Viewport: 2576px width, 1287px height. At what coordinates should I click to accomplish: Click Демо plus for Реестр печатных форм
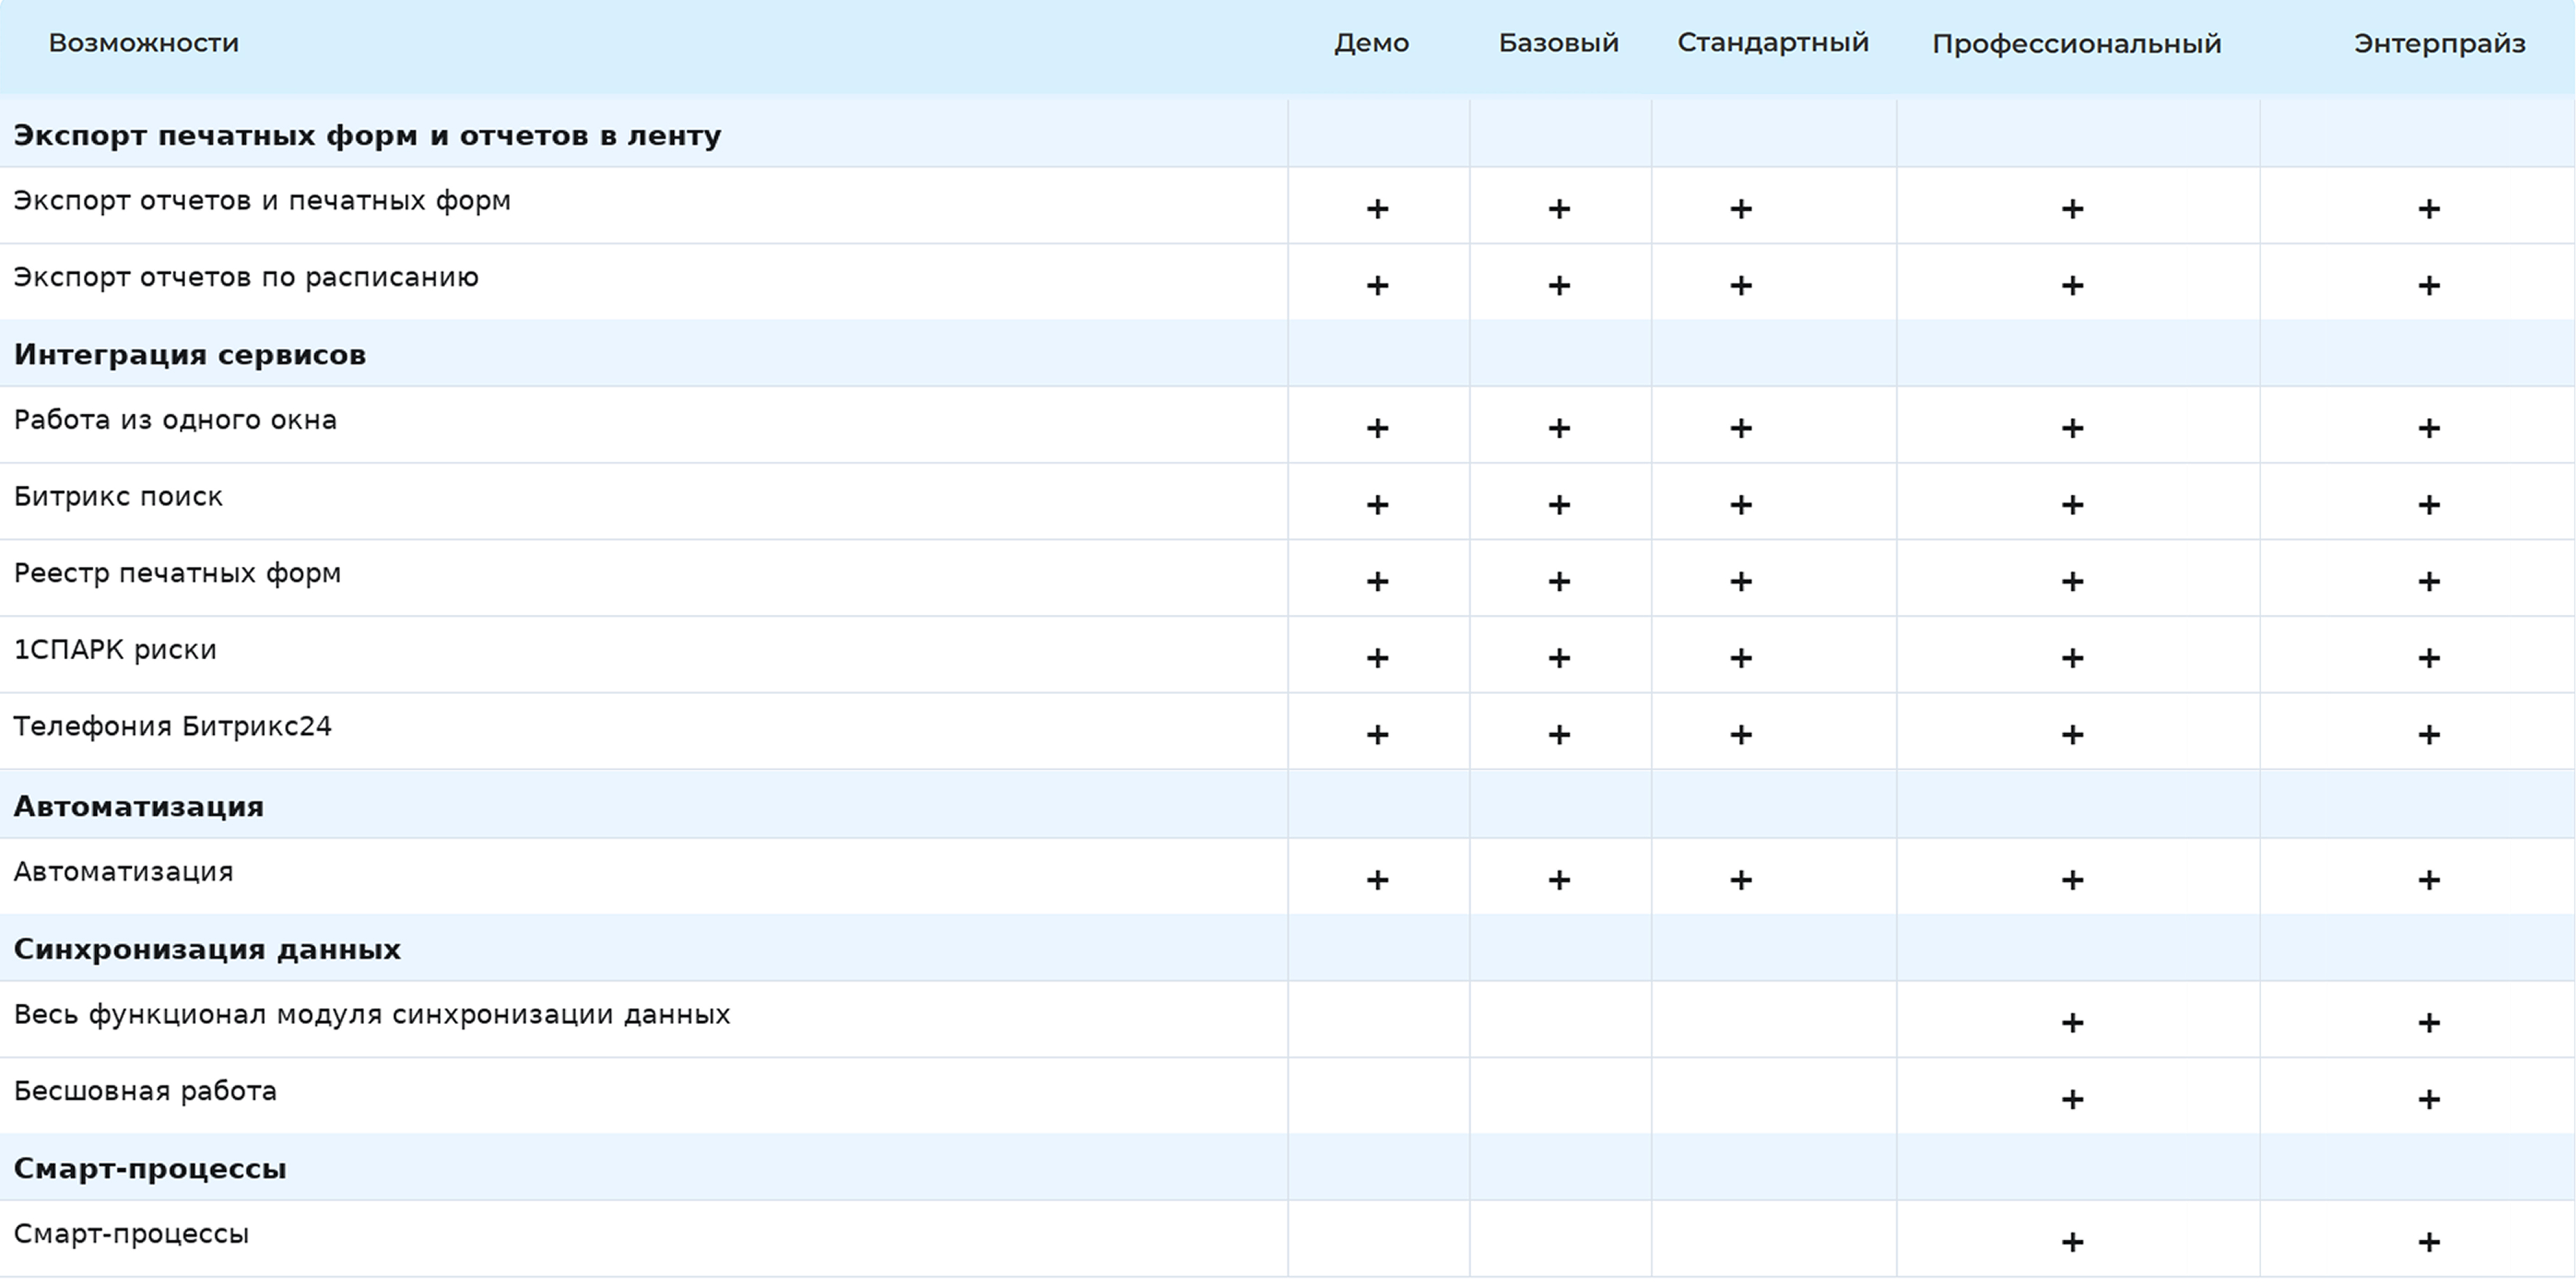1377,582
